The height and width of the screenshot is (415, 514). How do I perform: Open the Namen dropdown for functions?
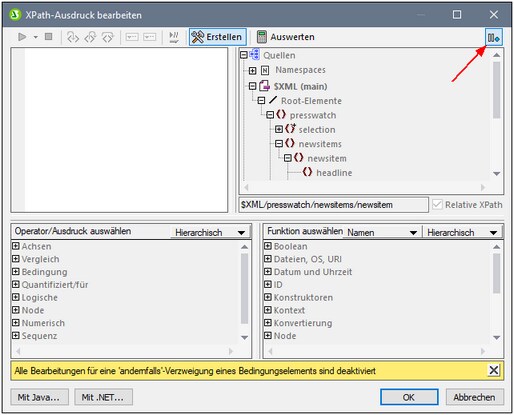[x=382, y=232]
